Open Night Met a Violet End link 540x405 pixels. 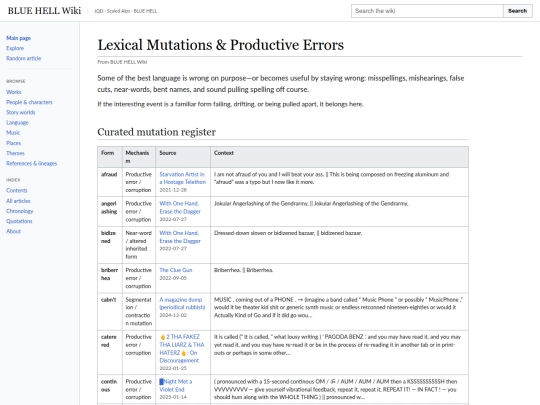[x=176, y=385]
